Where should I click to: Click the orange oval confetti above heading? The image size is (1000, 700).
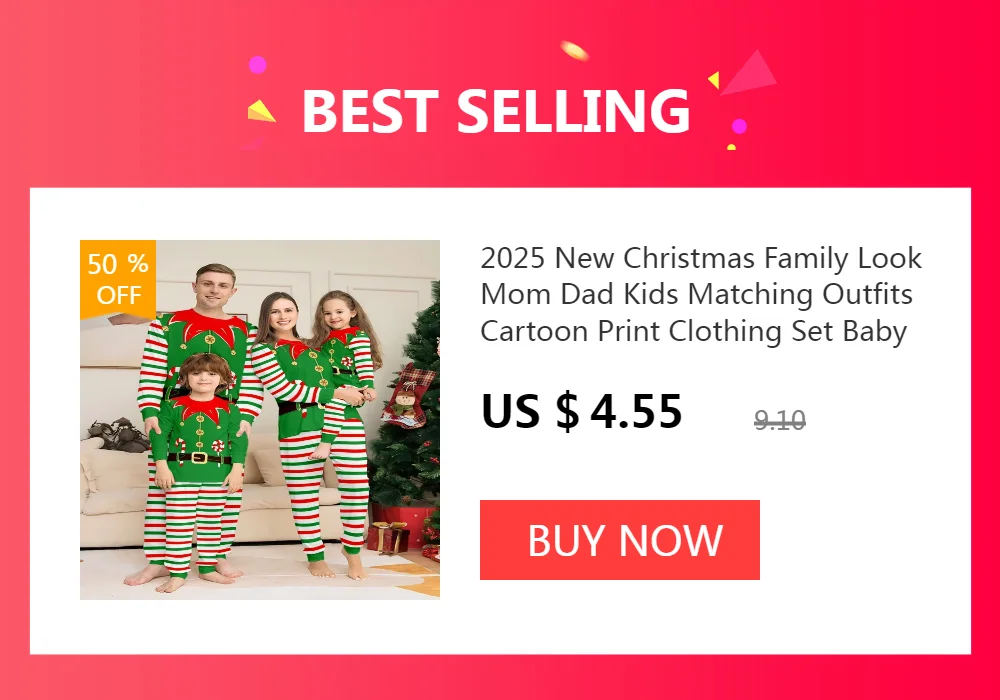[x=574, y=50]
